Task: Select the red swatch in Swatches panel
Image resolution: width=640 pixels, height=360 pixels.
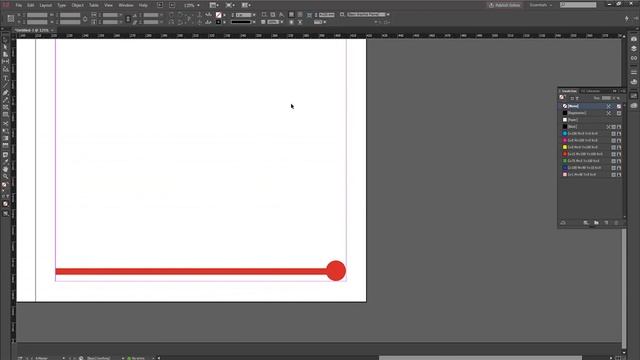Action: point(591,154)
